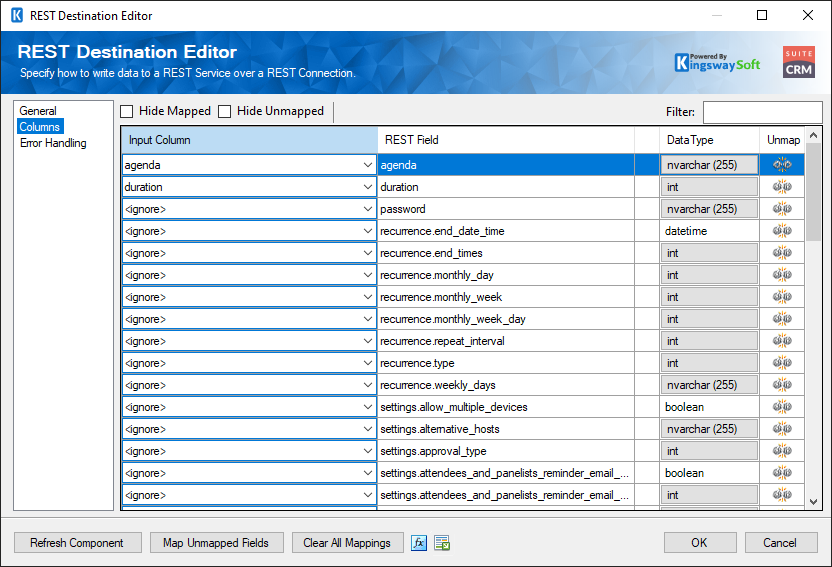Image resolution: width=832 pixels, height=567 pixels.
Task: Click the DataType column header
Action: (709, 140)
